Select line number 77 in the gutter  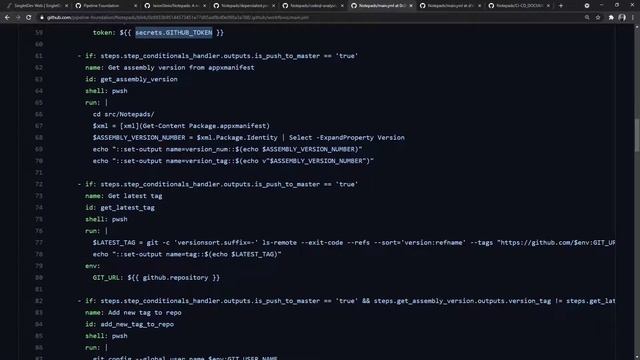coord(39,243)
